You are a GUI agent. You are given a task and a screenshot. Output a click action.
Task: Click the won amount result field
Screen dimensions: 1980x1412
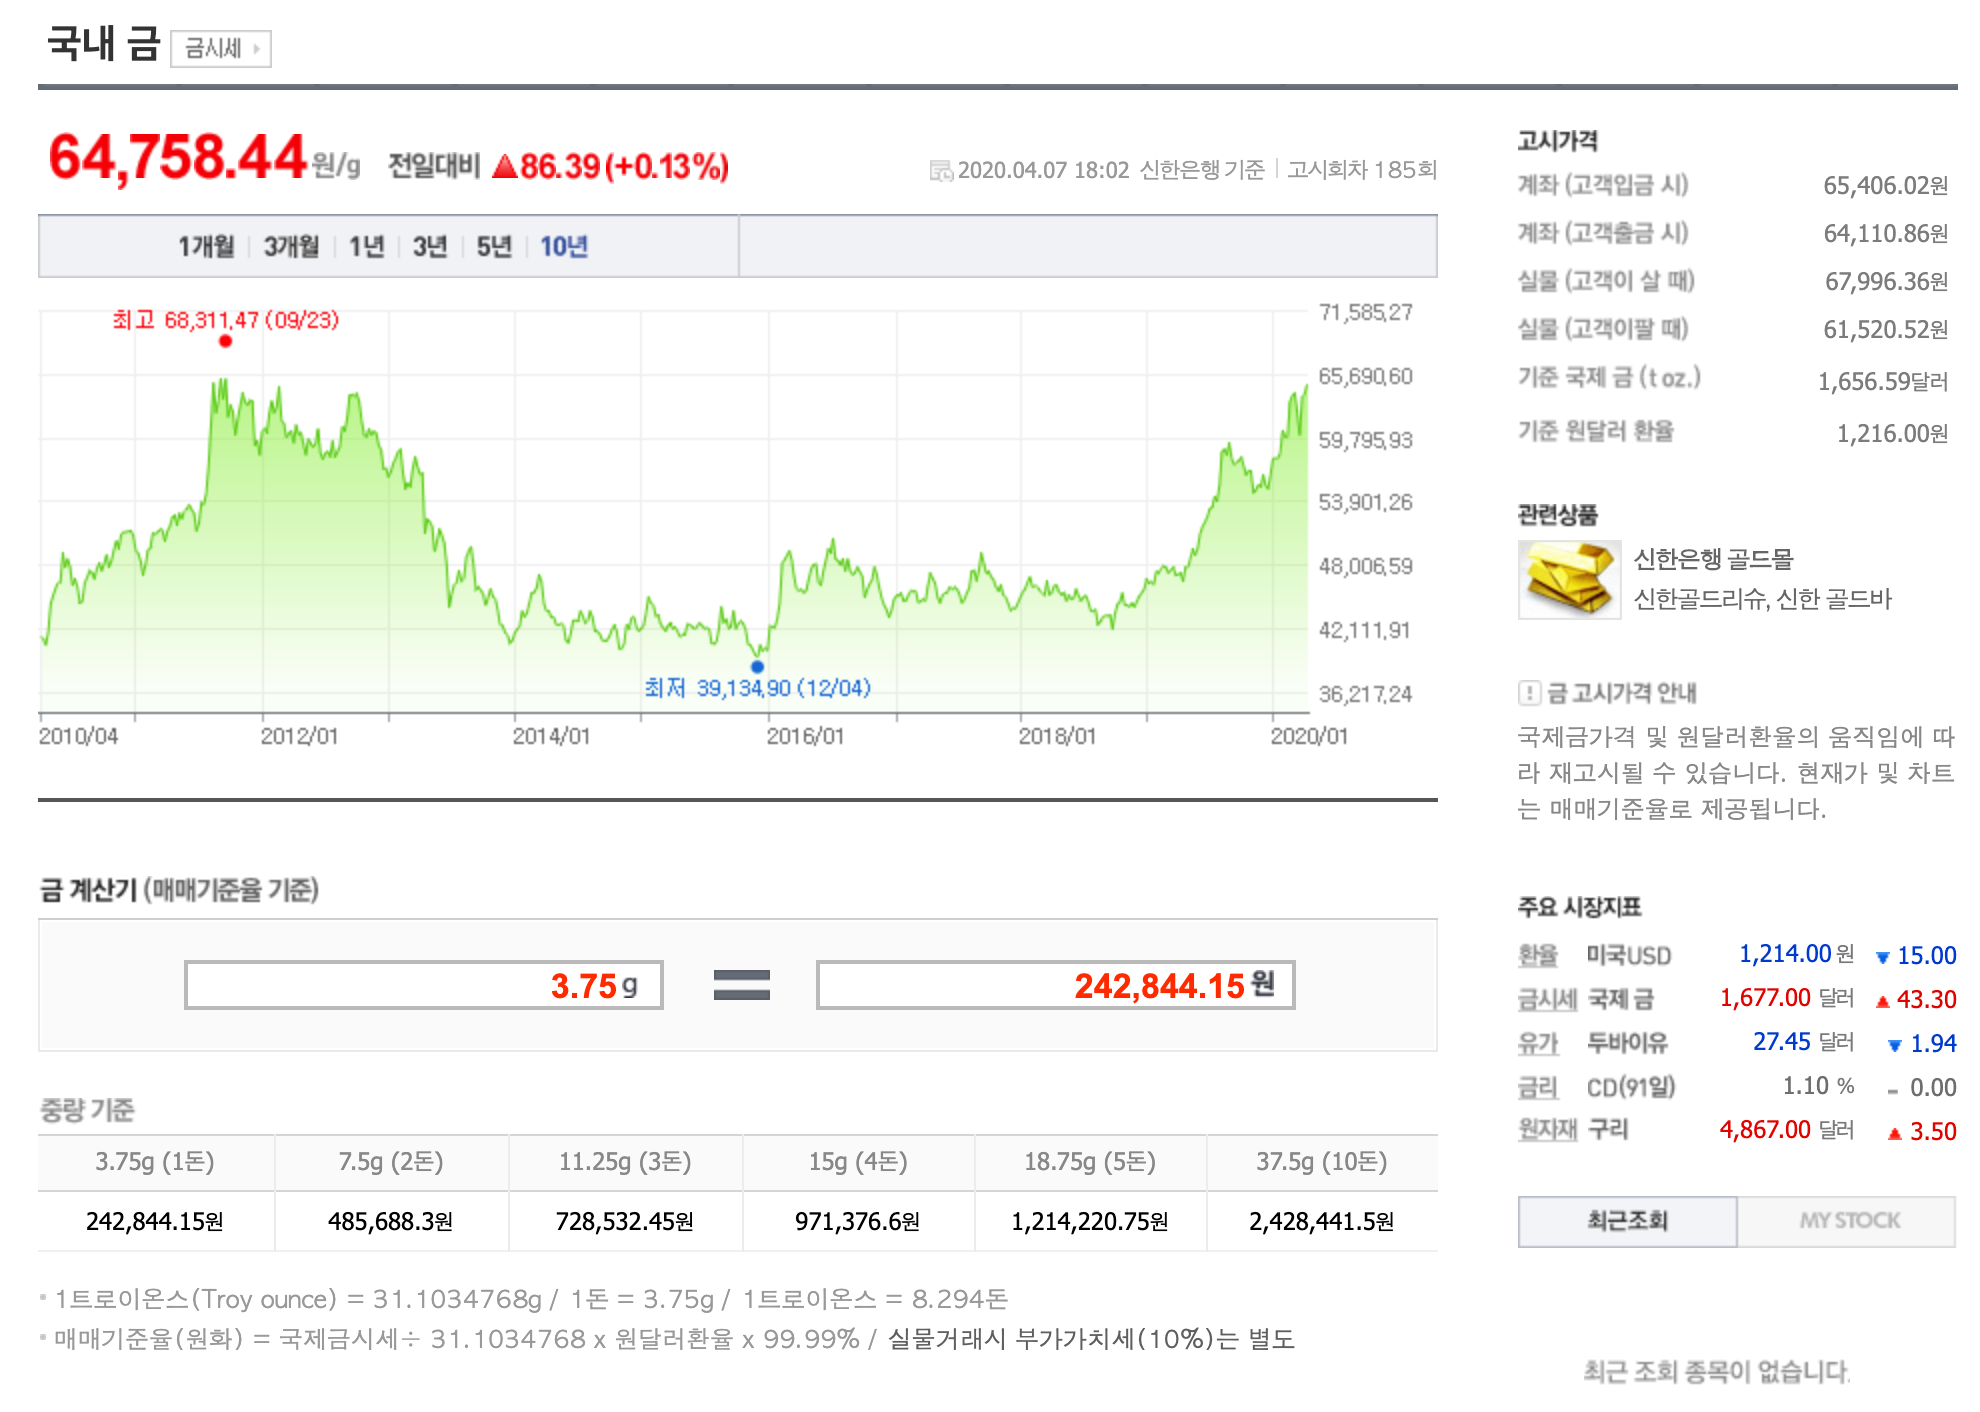pos(1055,986)
